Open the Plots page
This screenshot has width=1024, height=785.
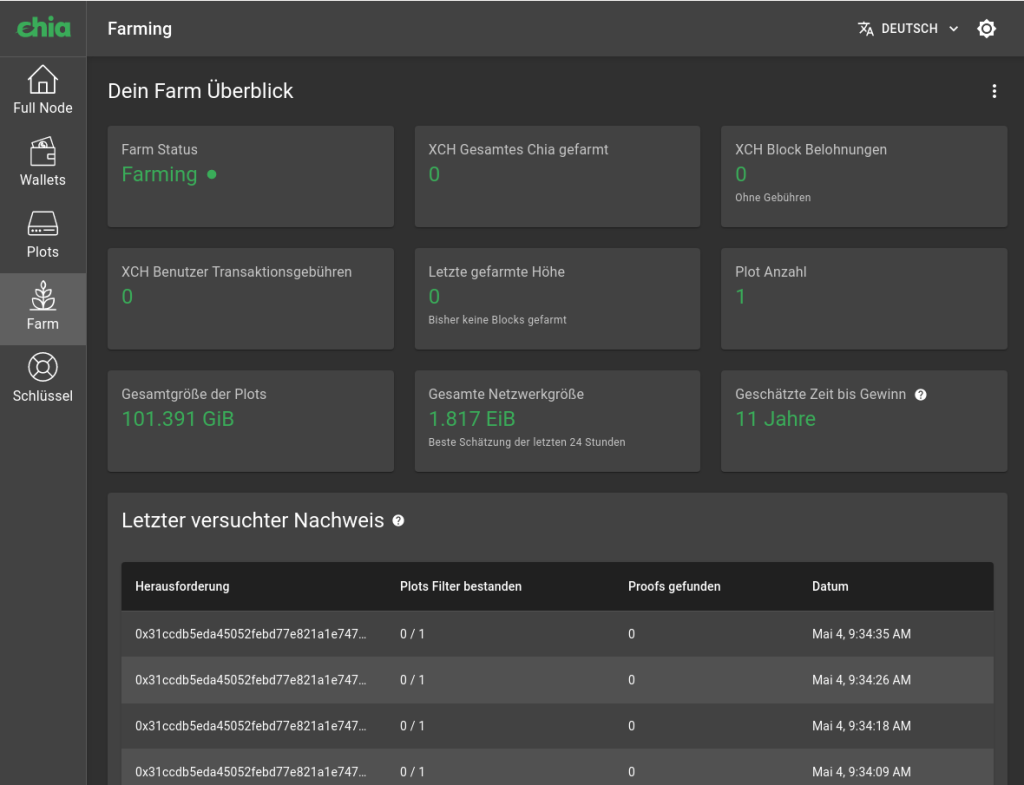coord(43,234)
